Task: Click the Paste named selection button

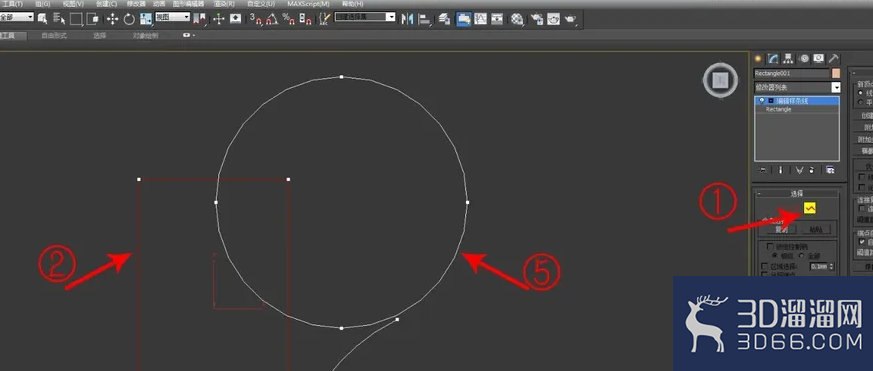Action: 817,229
